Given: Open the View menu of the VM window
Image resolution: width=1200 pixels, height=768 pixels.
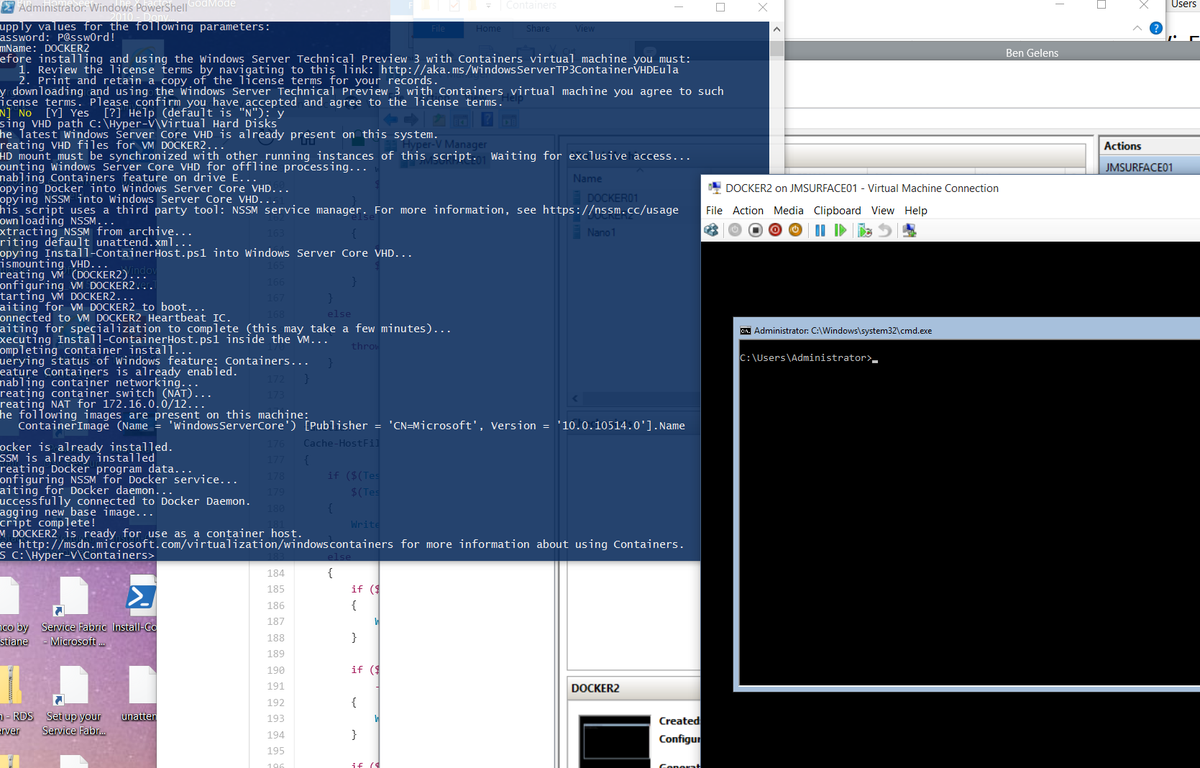Looking at the screenshot, I should coord(882,210).
